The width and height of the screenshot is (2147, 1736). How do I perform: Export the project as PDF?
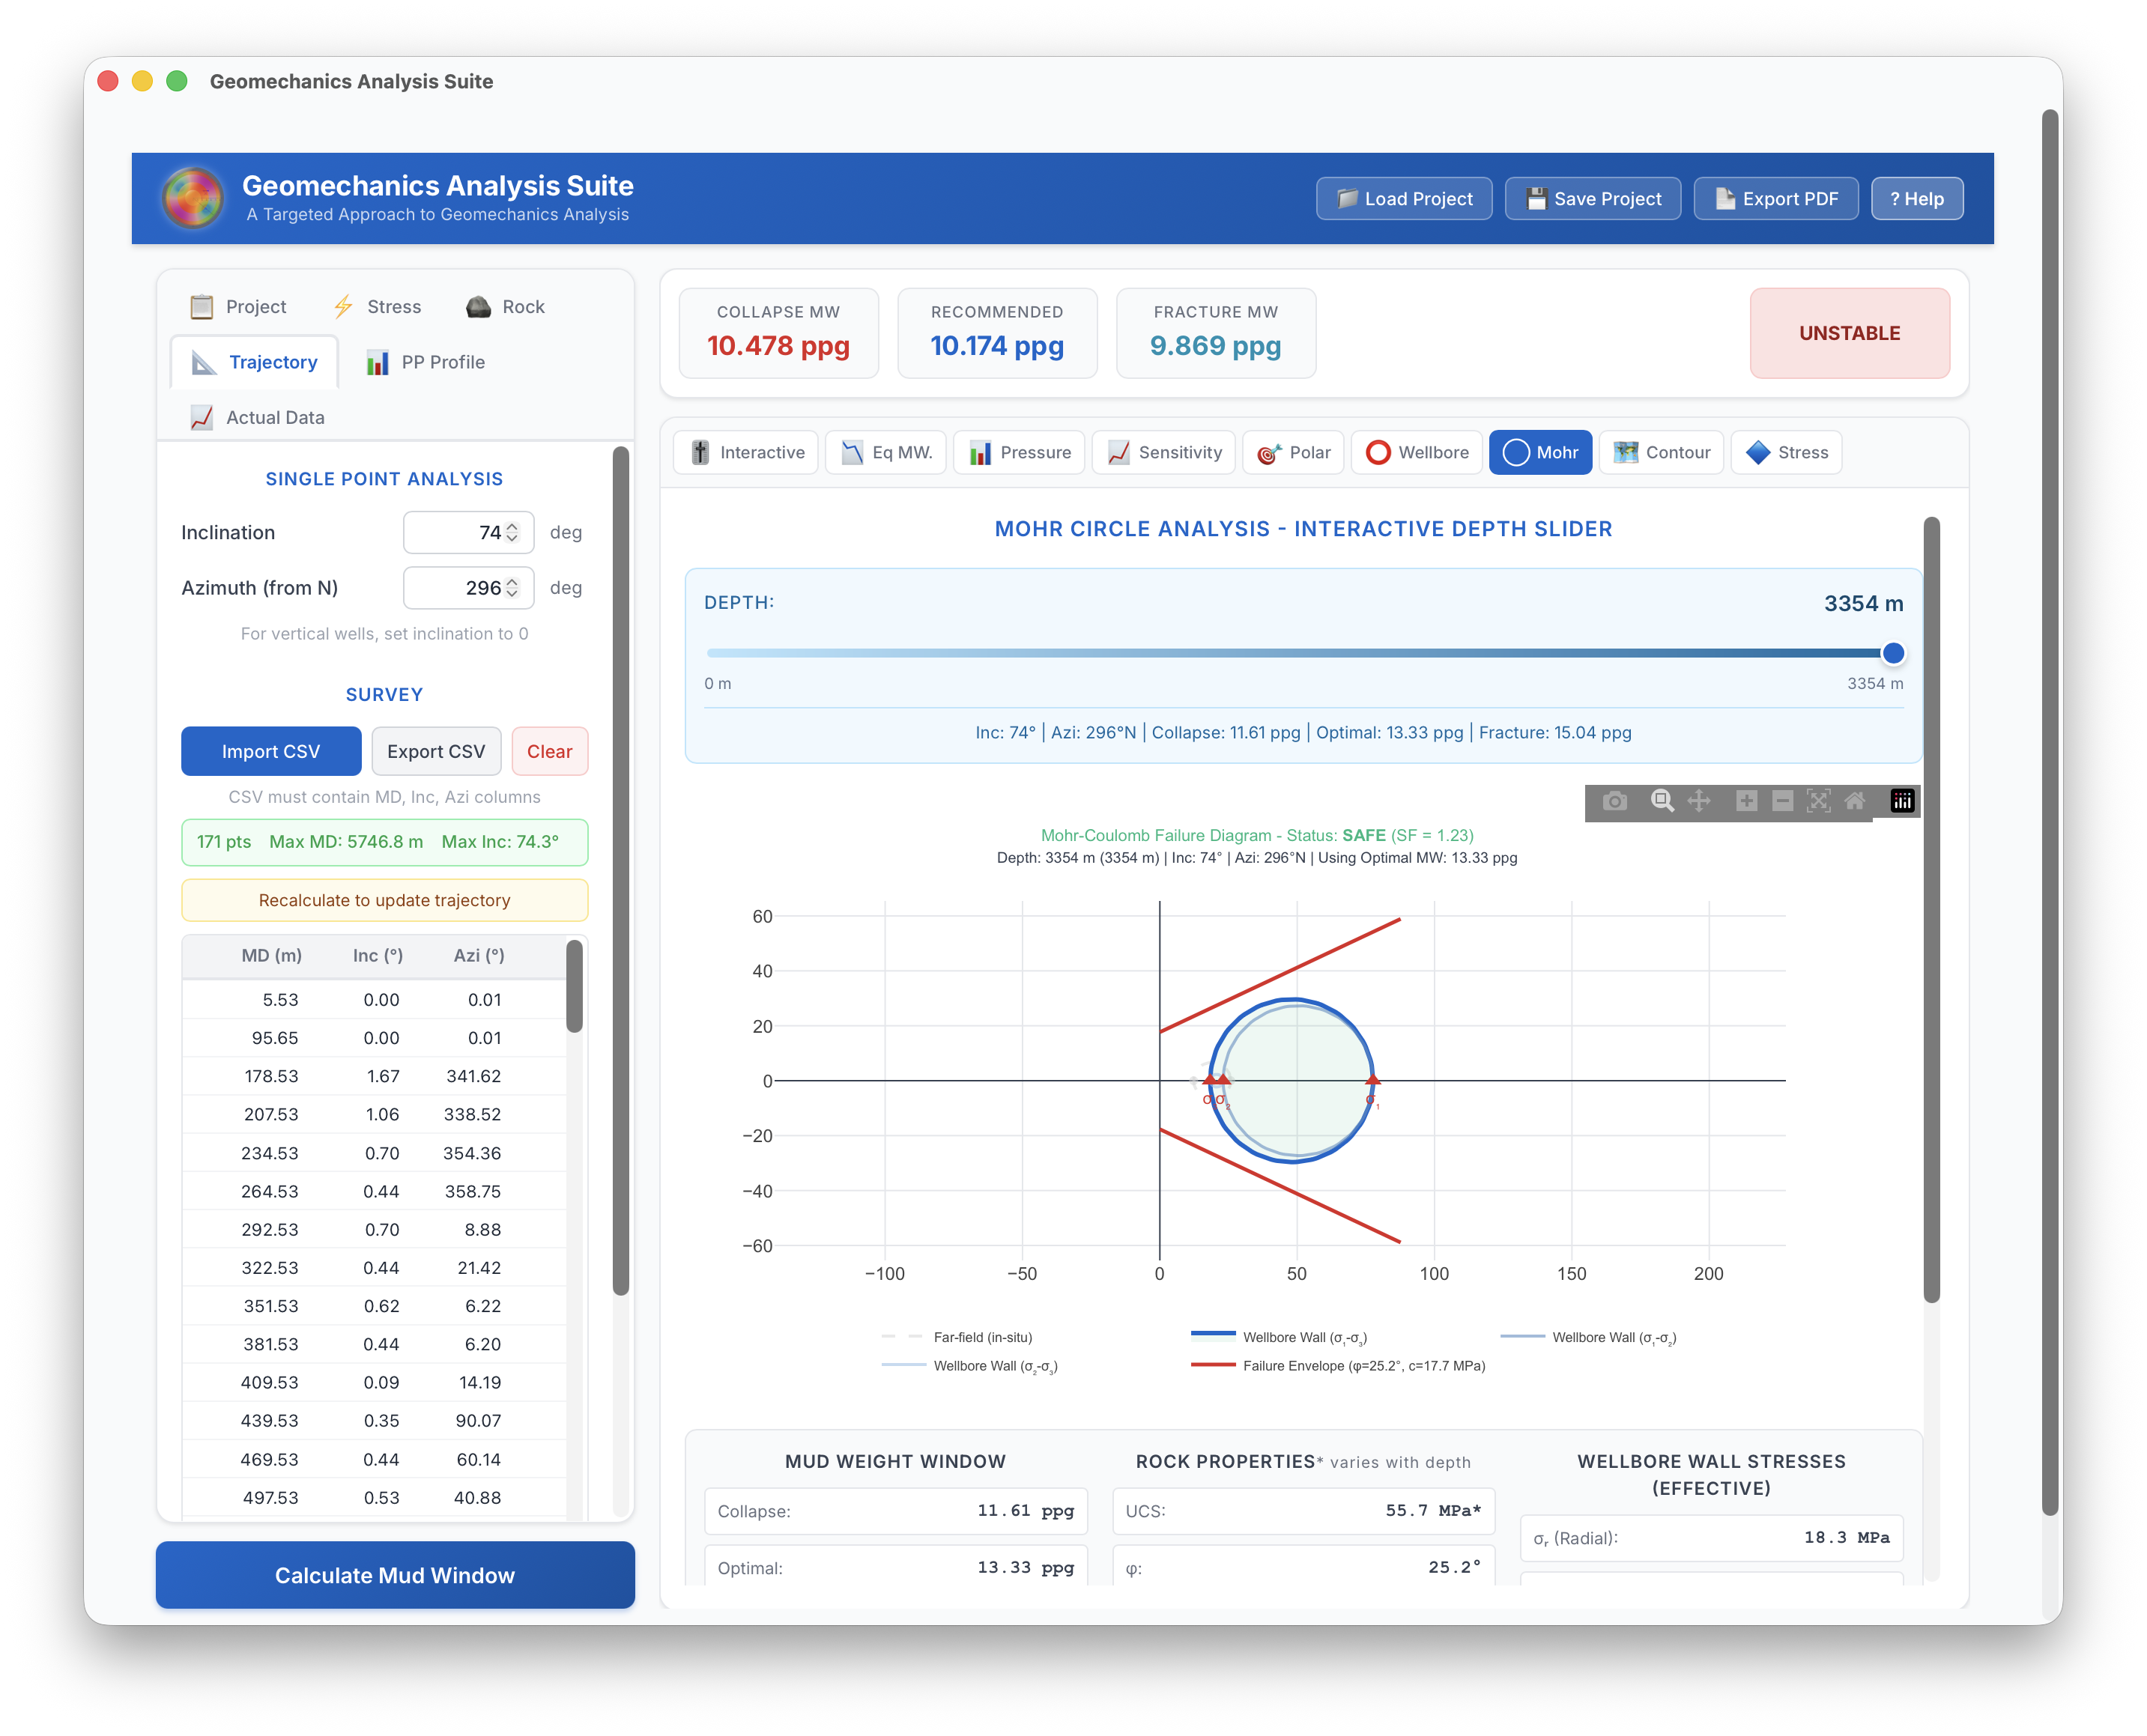tap(1776, 198)
